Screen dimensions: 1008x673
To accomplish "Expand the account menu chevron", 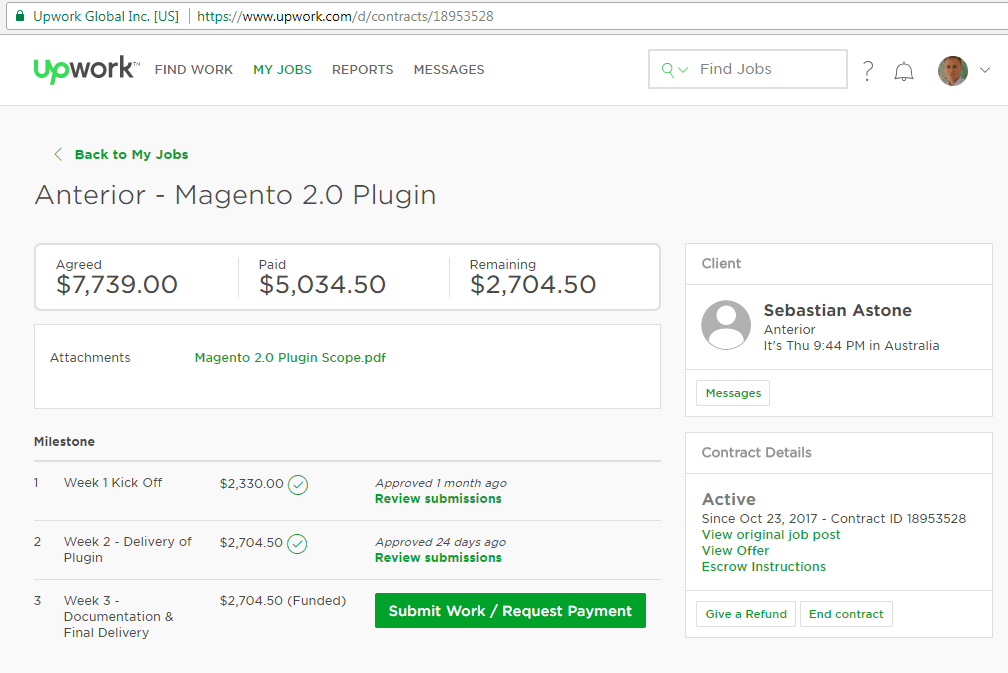I will (985, 70).
